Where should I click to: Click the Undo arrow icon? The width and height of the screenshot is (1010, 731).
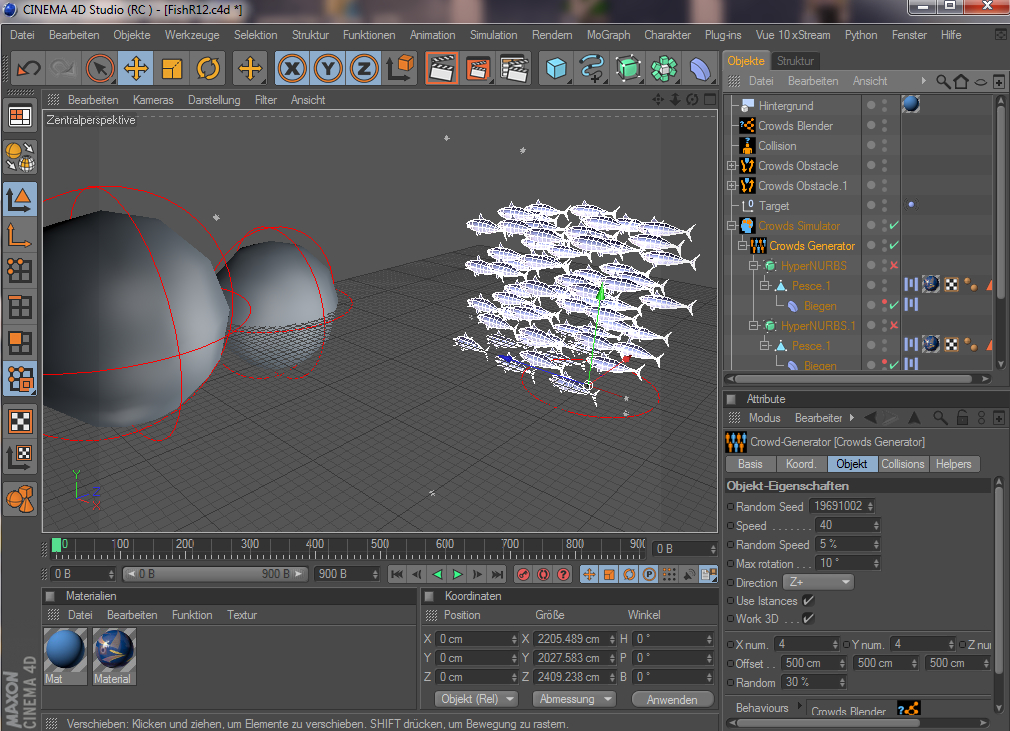coord(28,68)
